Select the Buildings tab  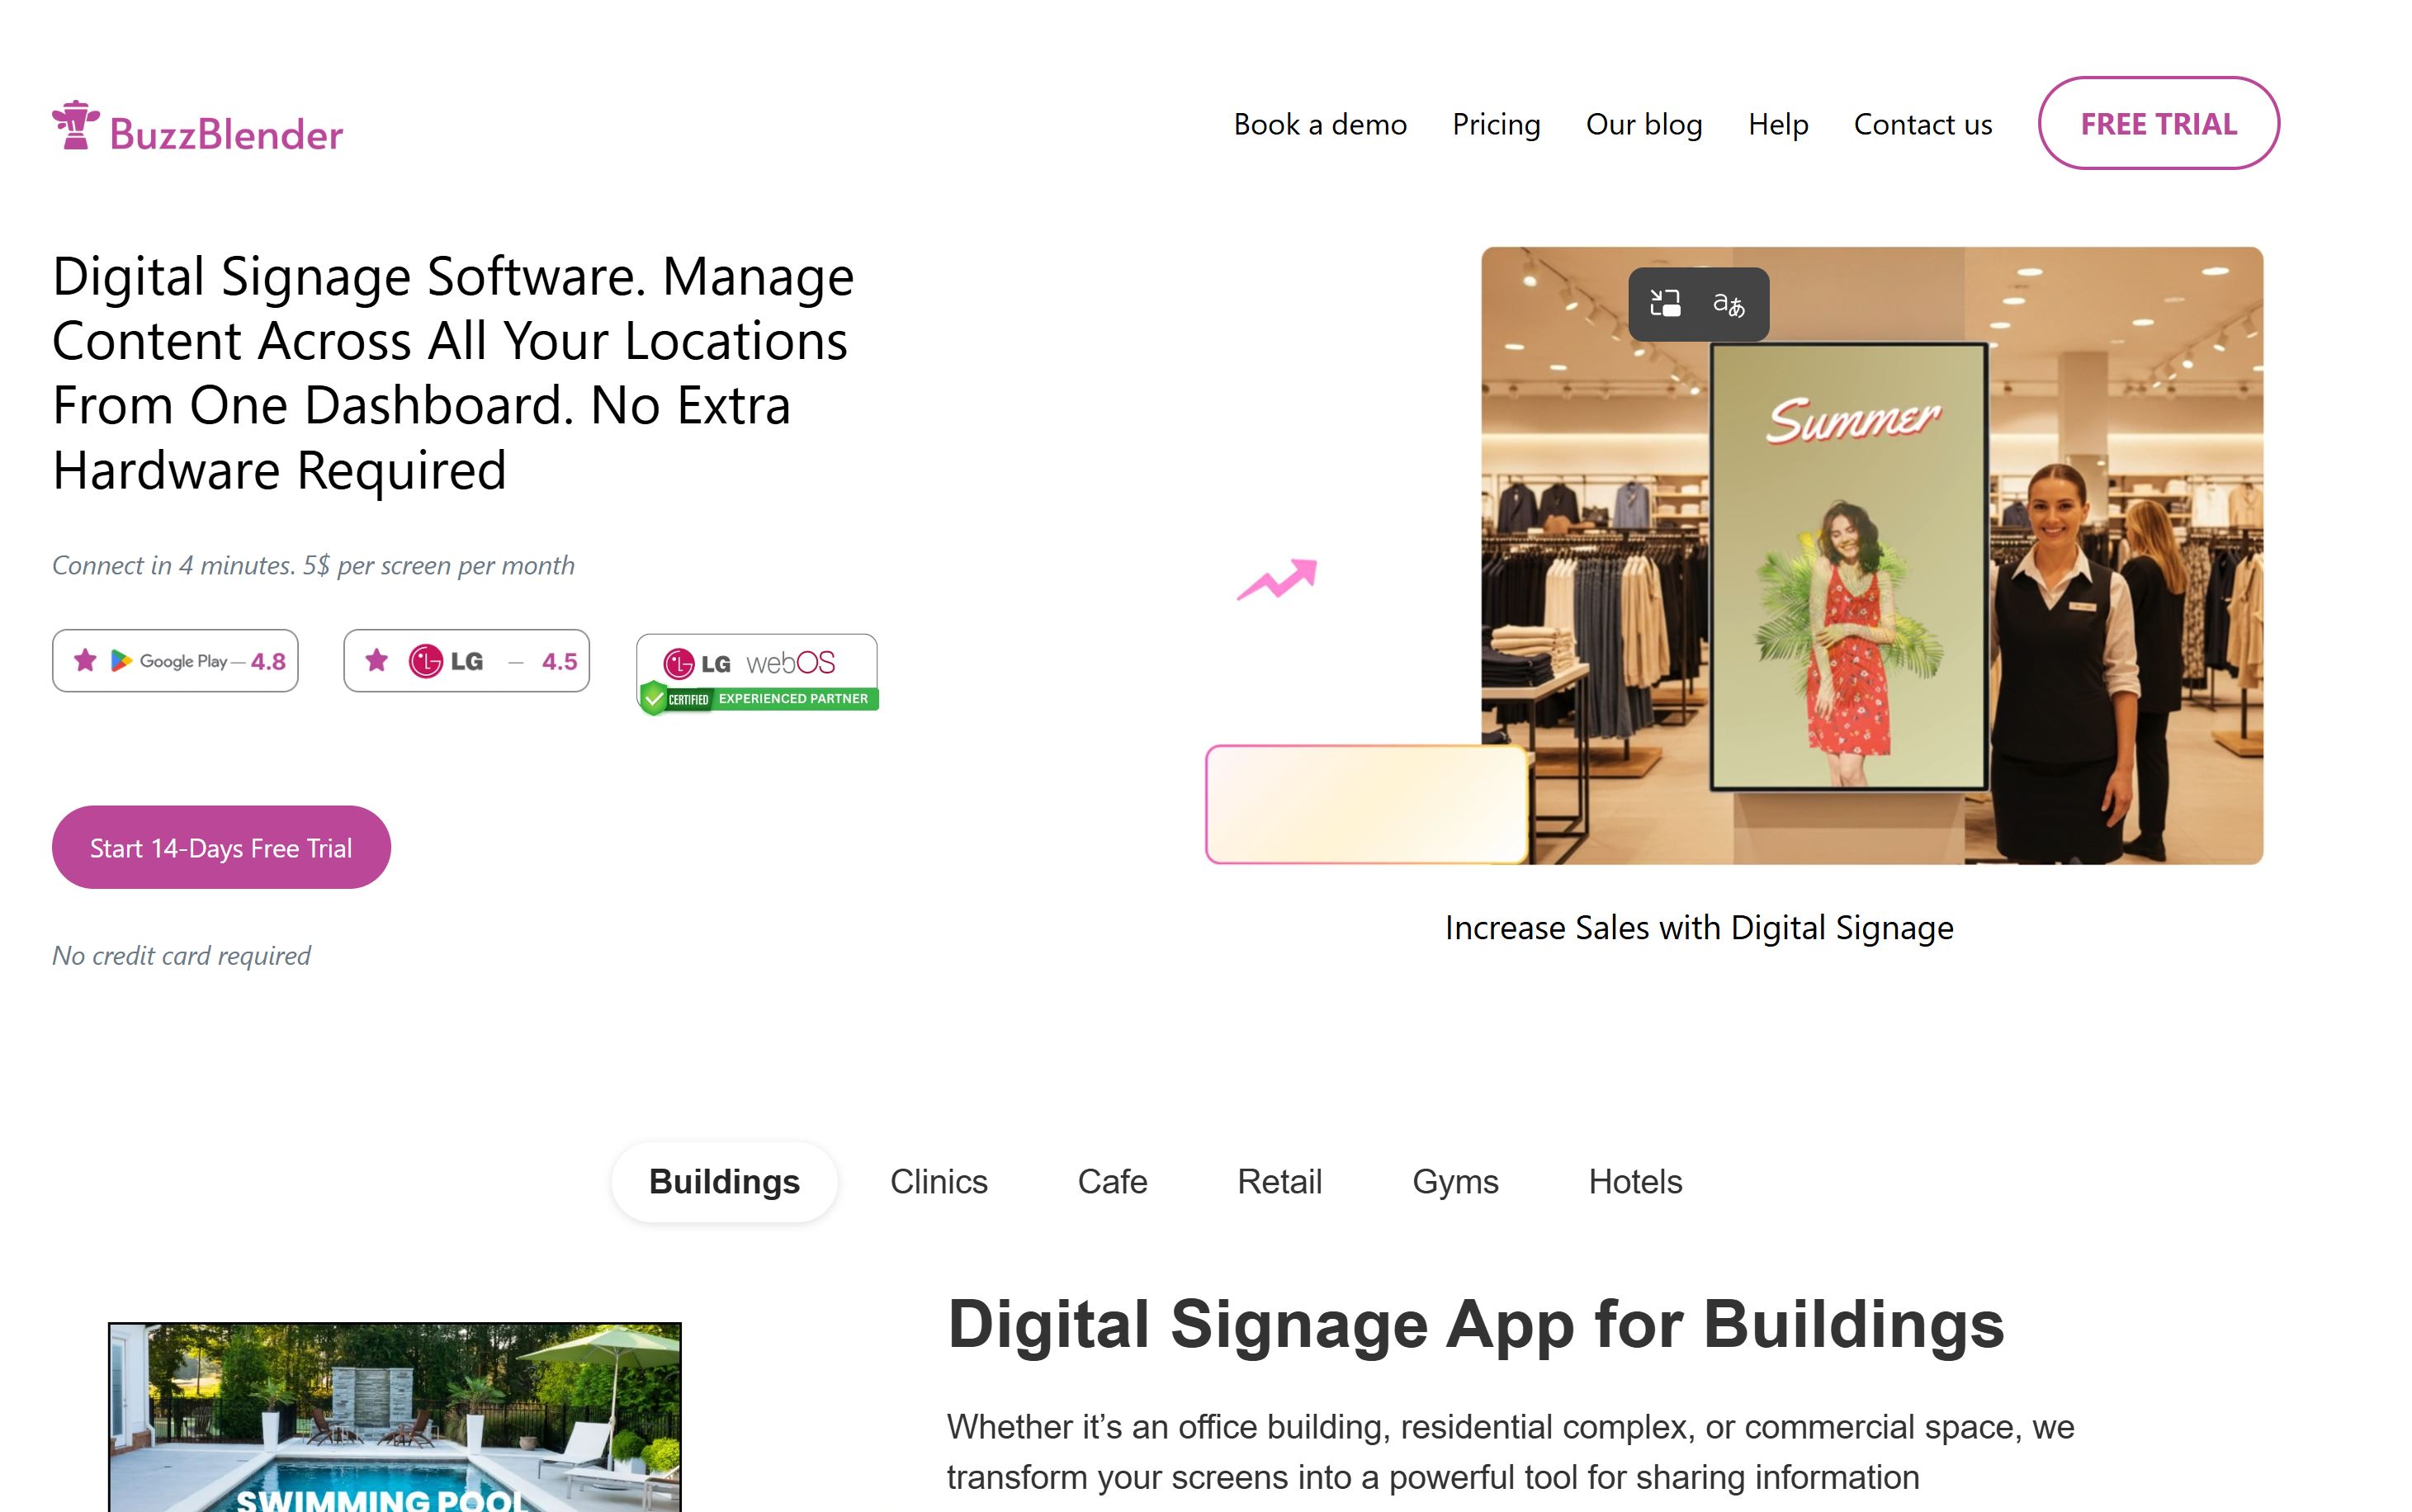click(724, 1182)
